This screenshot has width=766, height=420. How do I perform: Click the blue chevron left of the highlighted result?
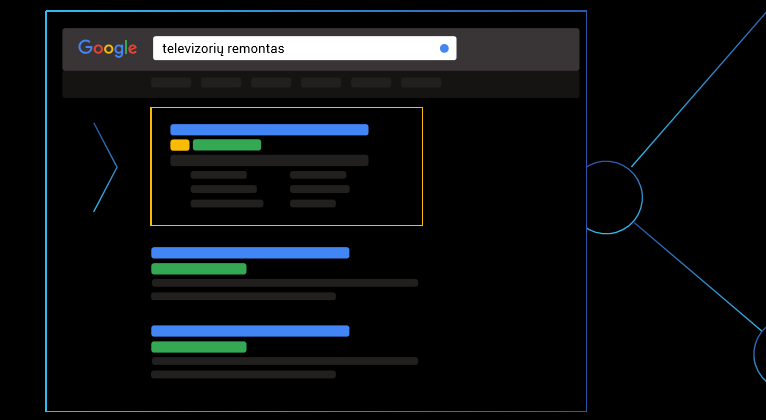[106, 167]
